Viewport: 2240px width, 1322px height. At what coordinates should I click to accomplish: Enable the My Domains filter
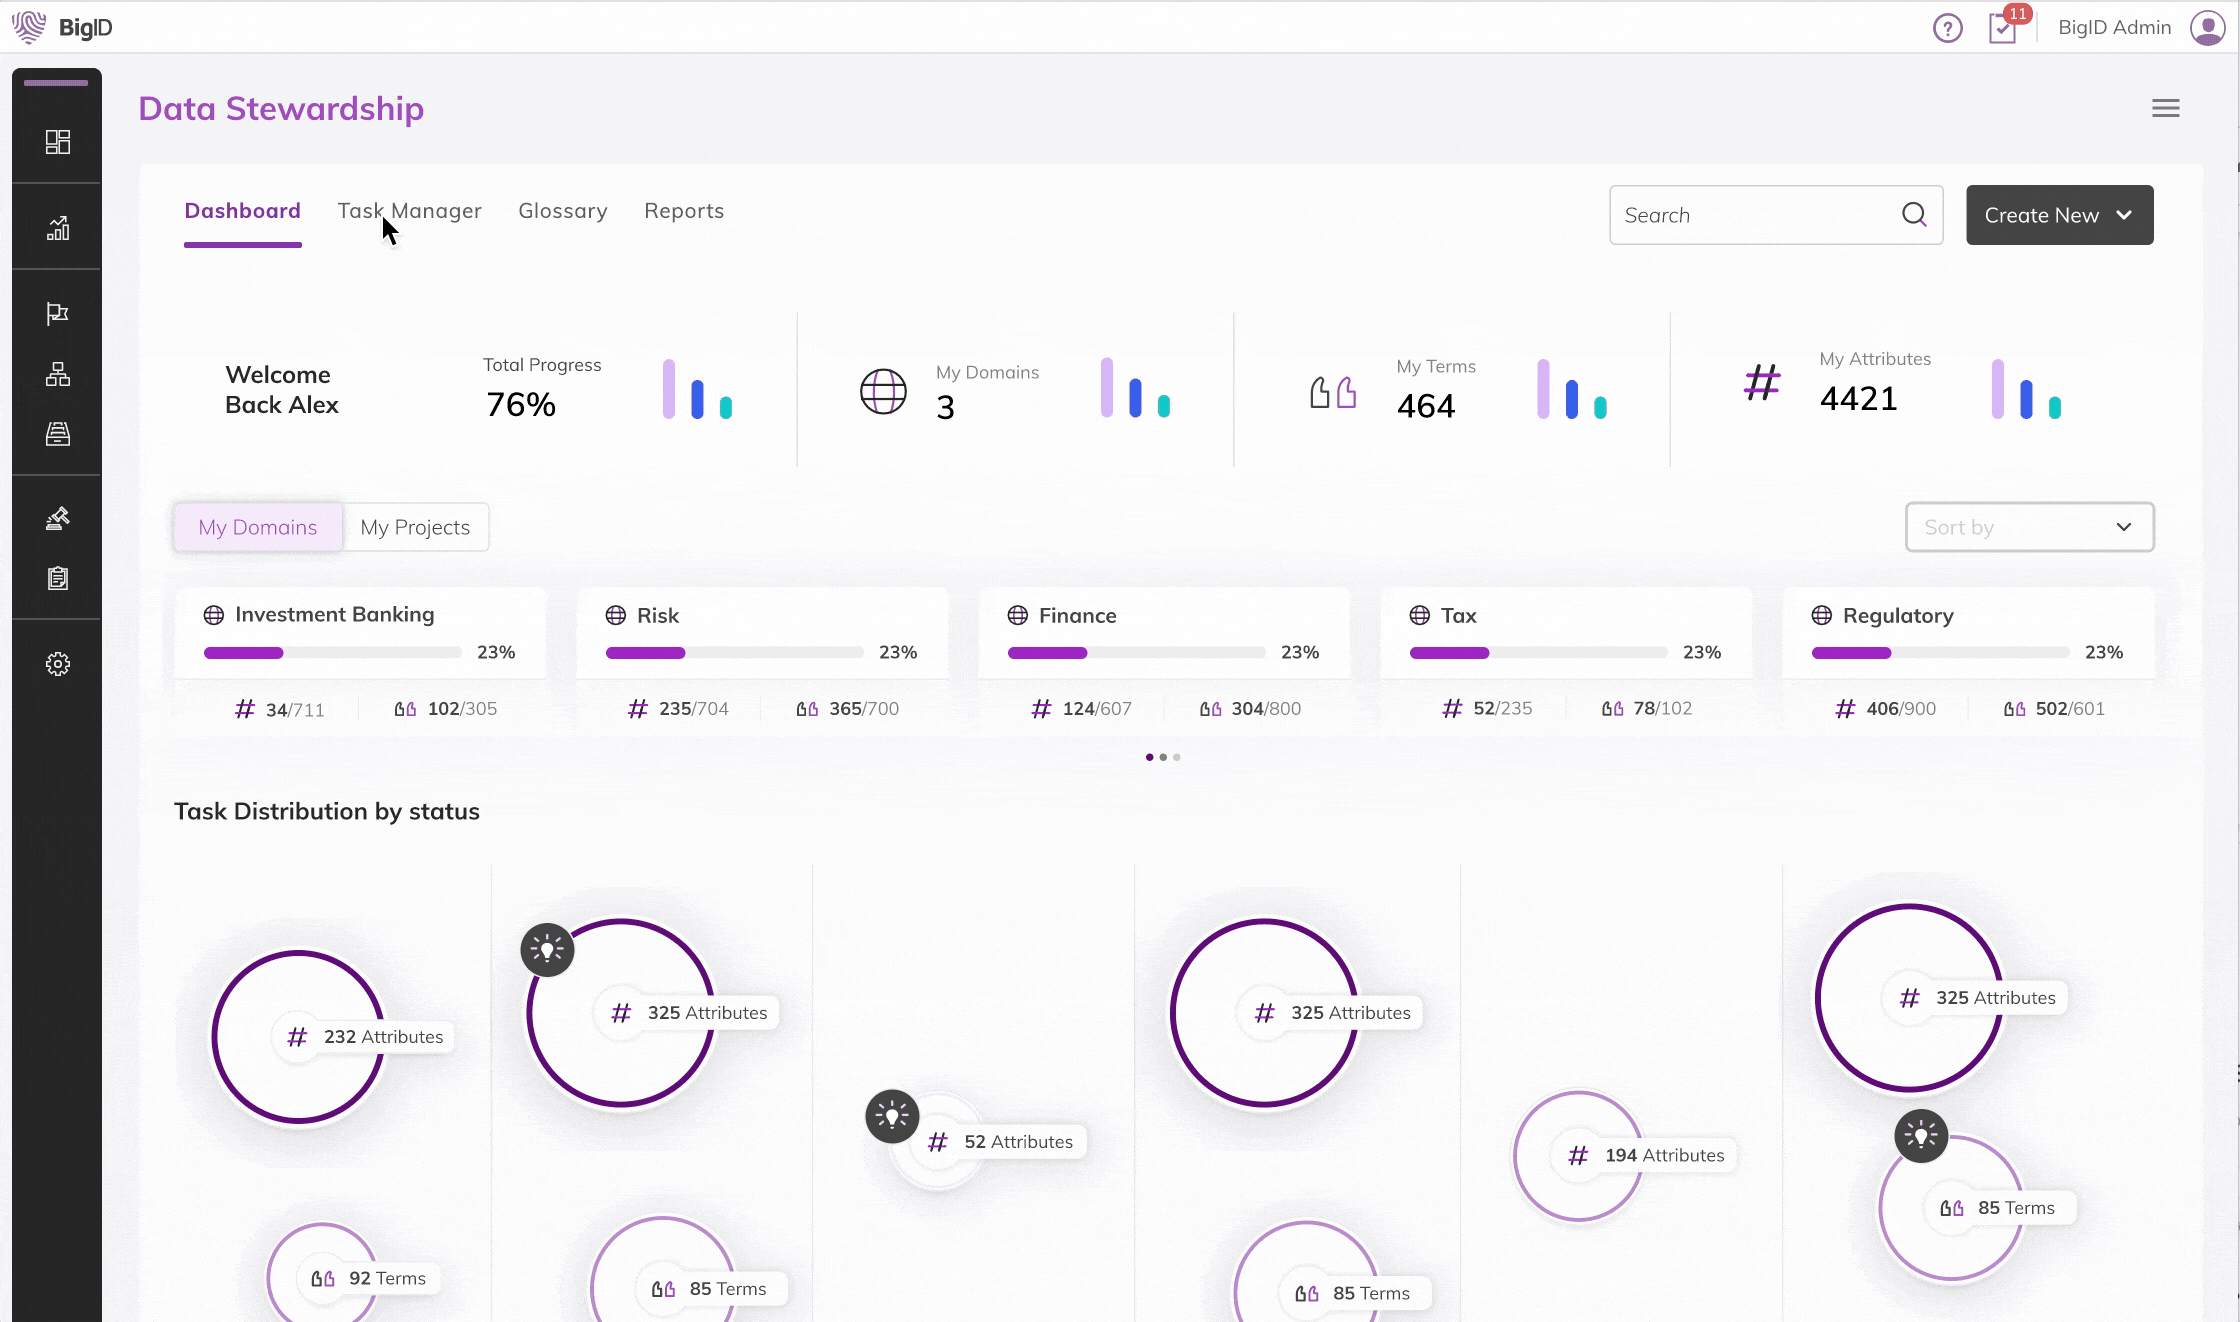pyautogui.click(x=256, y=527)
